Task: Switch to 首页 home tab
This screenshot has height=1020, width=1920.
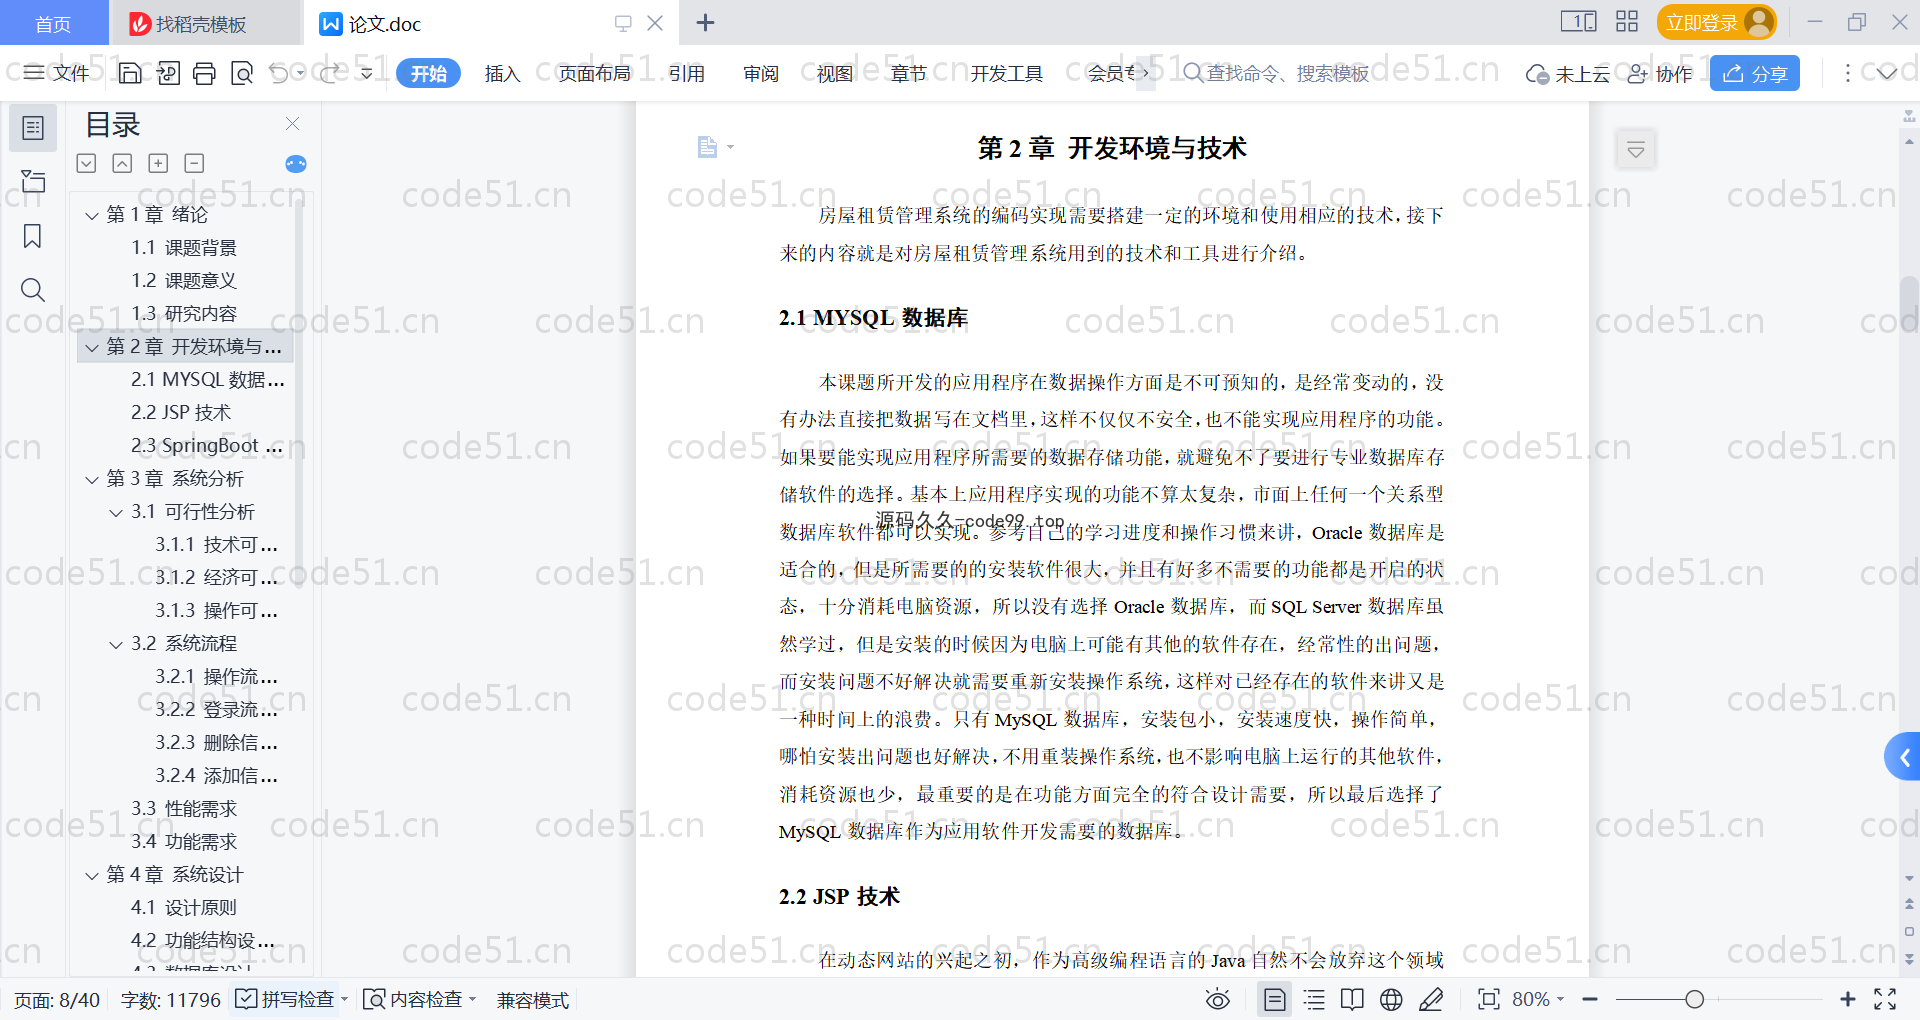Action: click(53, 23)
